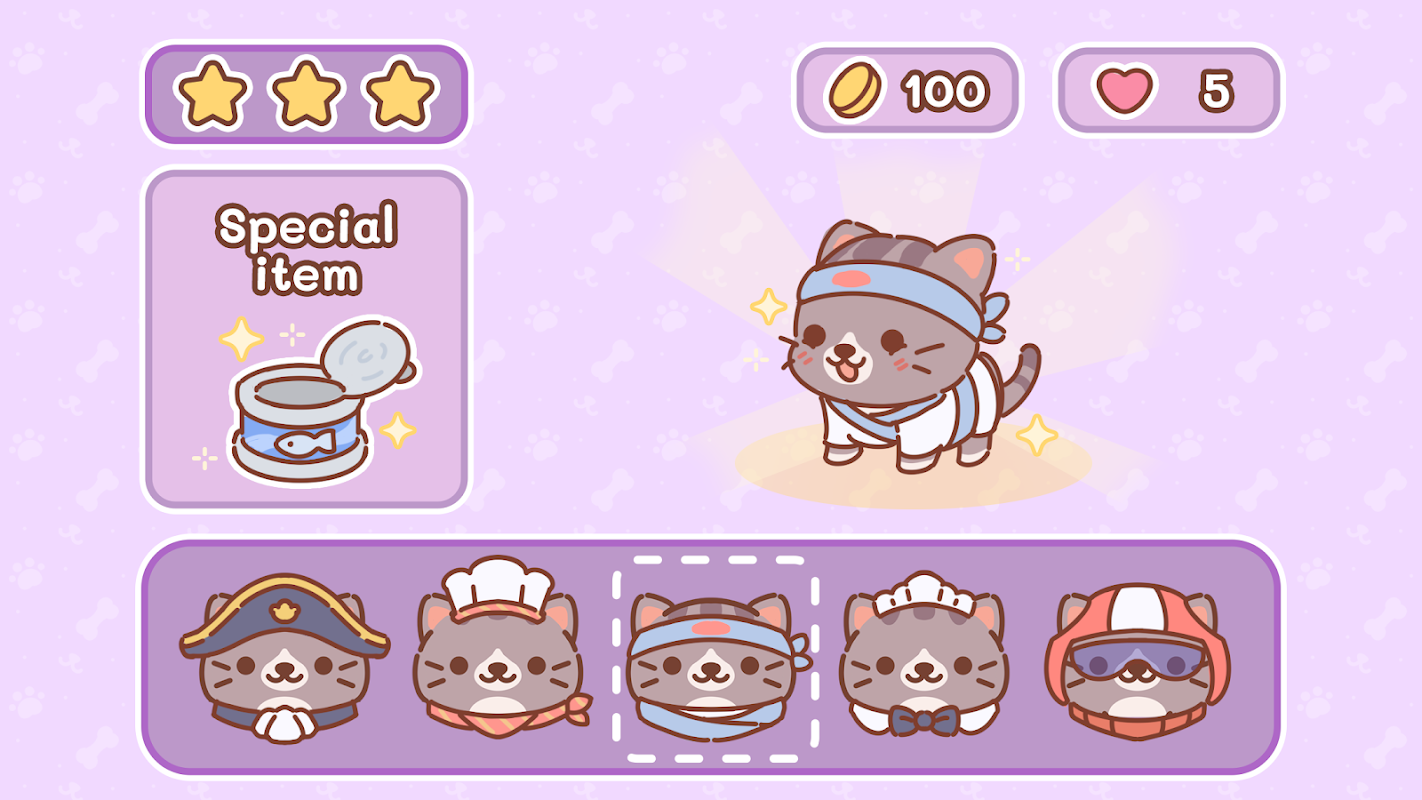Choose the red racing helmet cat
Viewport: 1422px width, 800px height.
pyautogui.click(x=1138, y=661)
